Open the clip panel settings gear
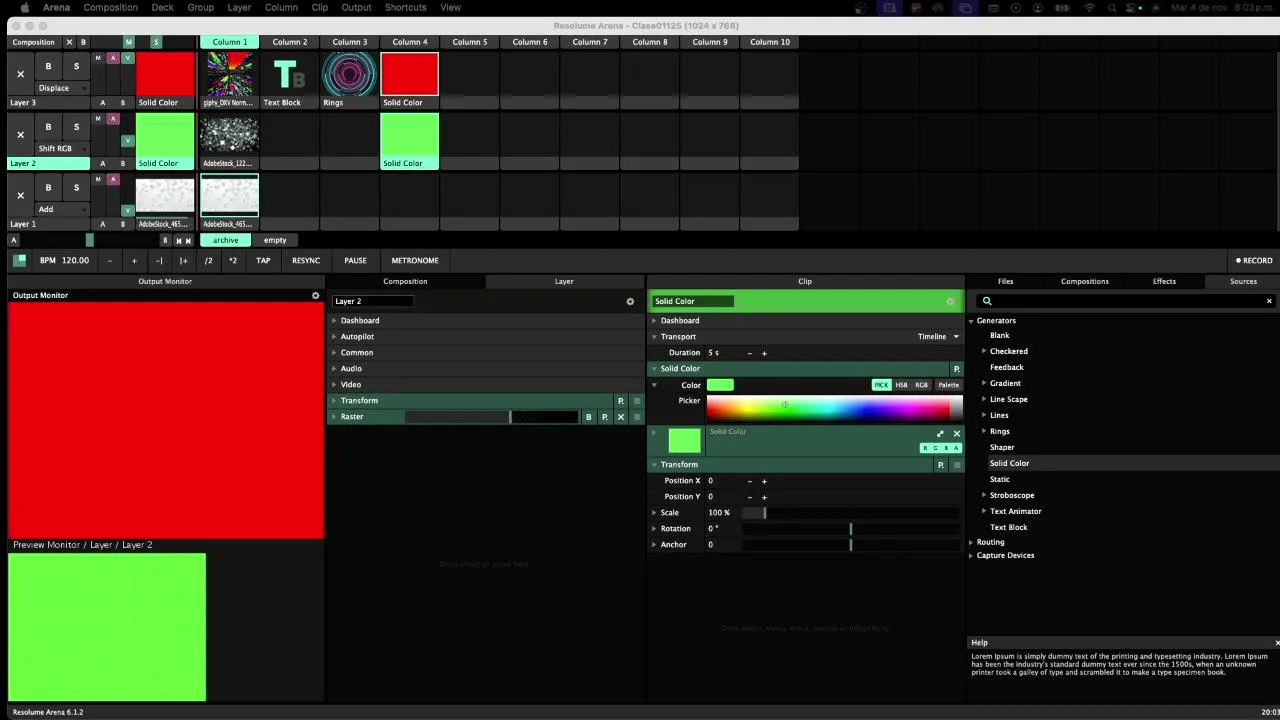 pos(950,301)
